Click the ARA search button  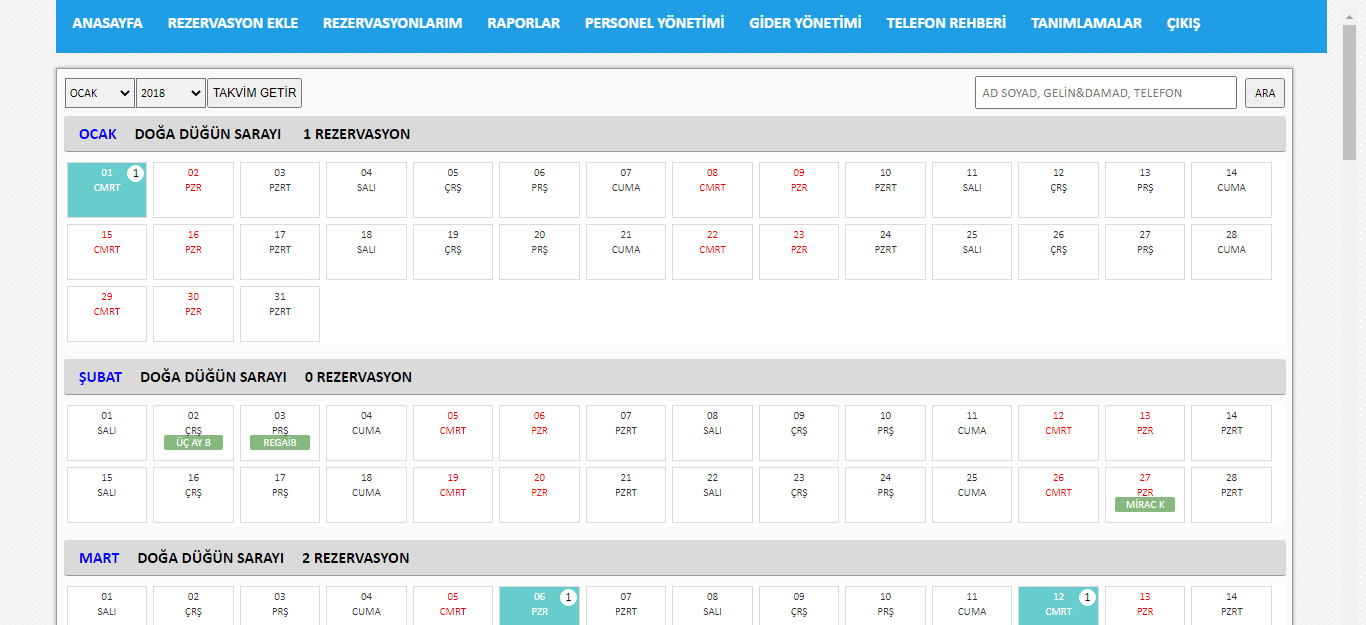[x=1265, y=93]
